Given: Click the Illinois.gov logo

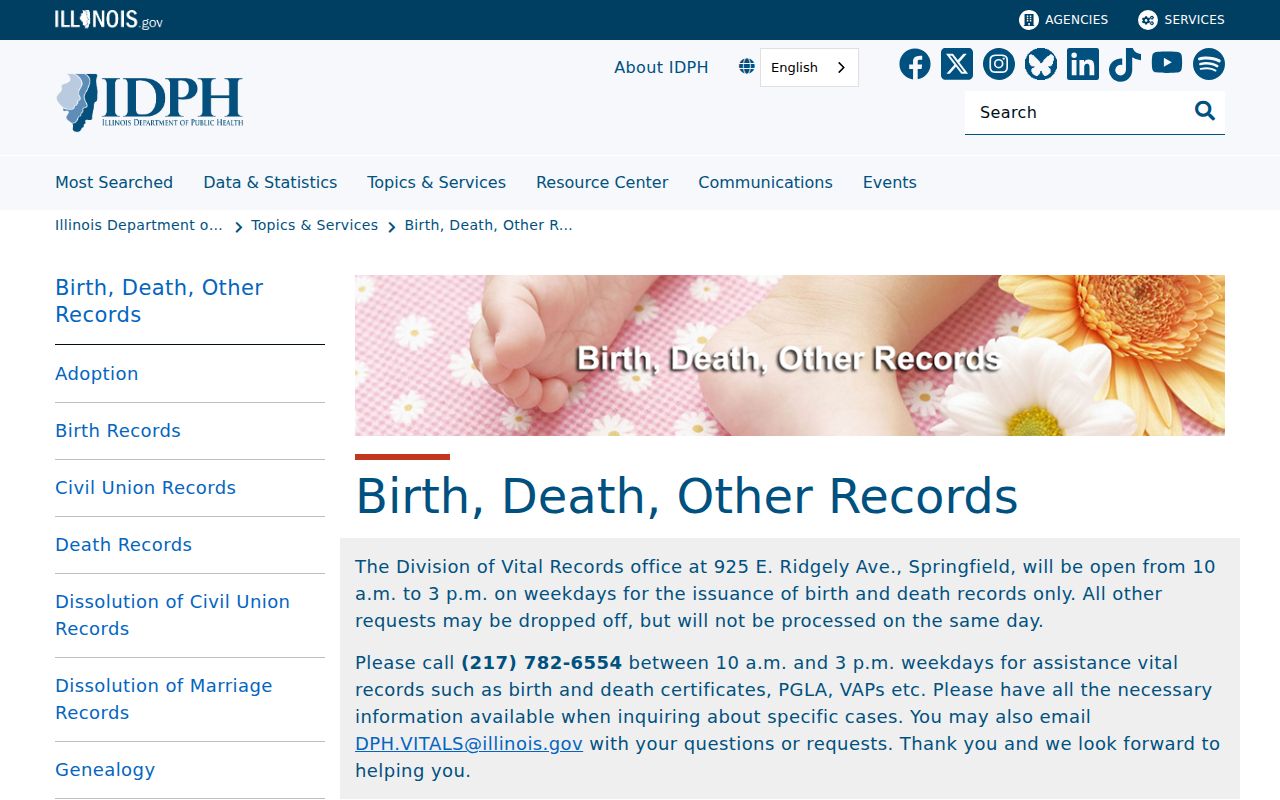Looking at the screenshot, I should coord(109,20).
